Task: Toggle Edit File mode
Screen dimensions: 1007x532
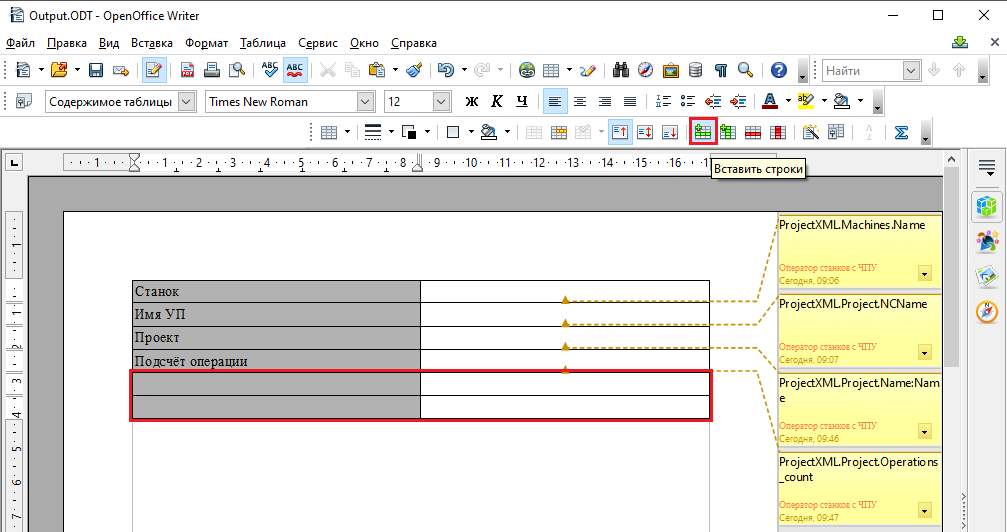Action: pyautogui.click(x=154, y=70)
